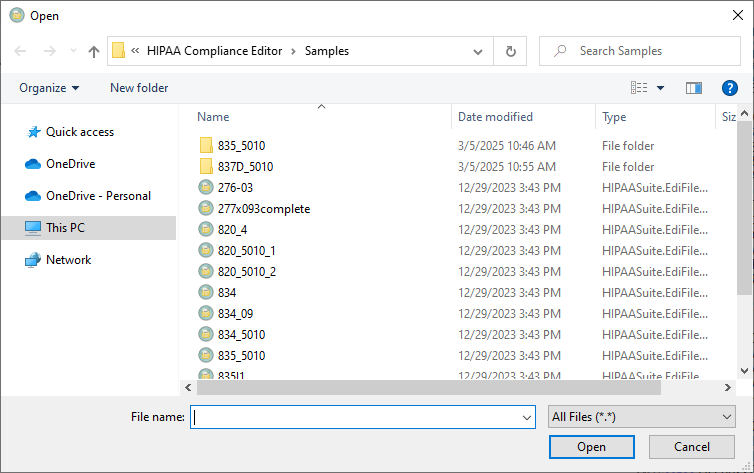Click the Cancel button
This screenshot has width=754, height=473.
tap(691, 447)
